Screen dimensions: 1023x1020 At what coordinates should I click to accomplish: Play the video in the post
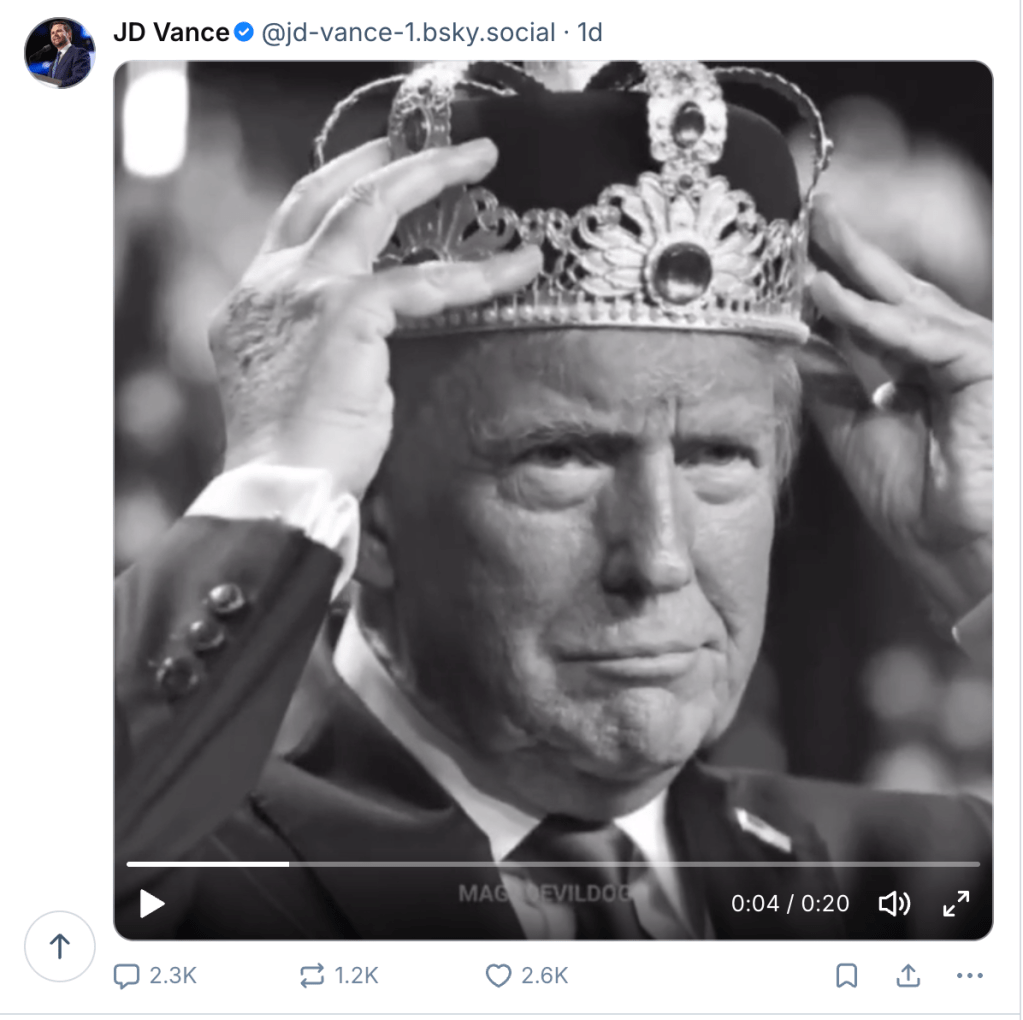tap(152, 904)
